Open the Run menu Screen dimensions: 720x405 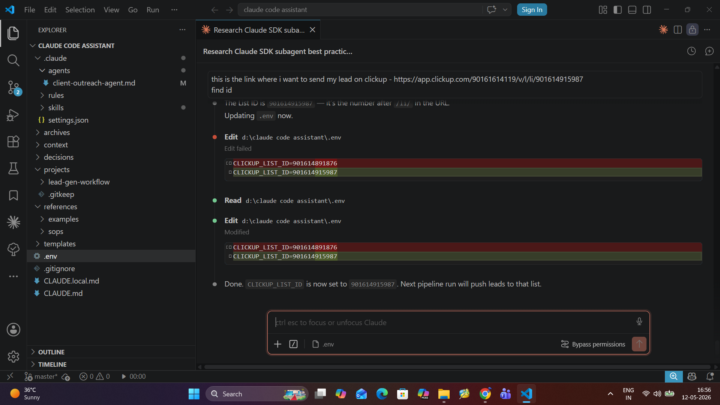click(x=152, y=10)
